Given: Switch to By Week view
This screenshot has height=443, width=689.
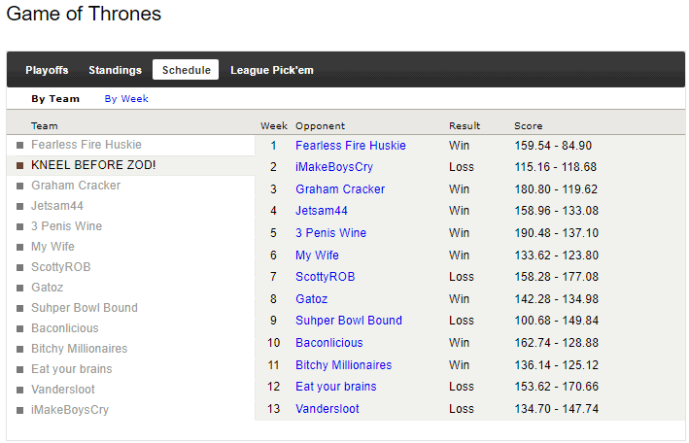Looking at the screenshot, I should 126,99.
